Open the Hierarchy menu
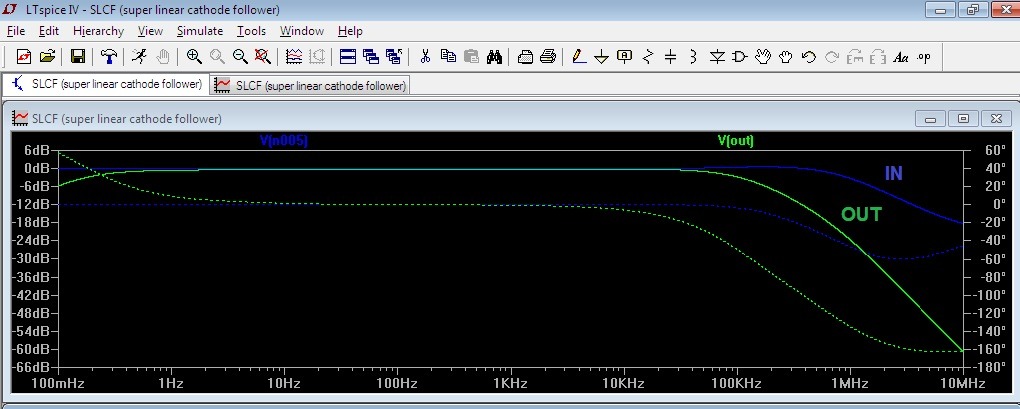The image size is (1020, 409). pyautogui.click(x=98, y=31)
